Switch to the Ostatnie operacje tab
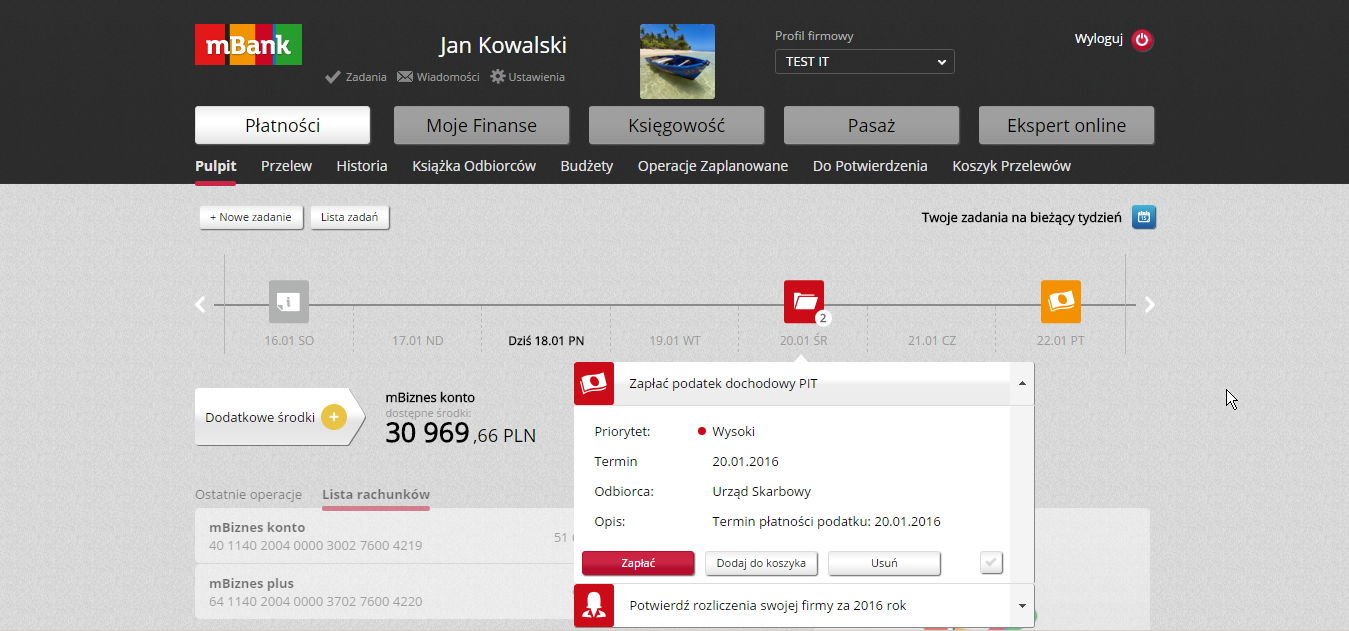The image size is (1349, 631). [x=248, y=495]
